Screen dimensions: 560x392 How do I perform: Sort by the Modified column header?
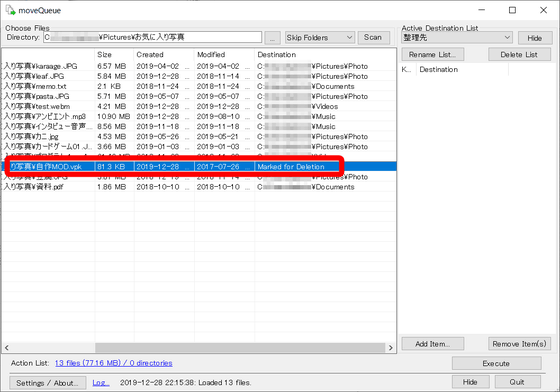(224, 55)
